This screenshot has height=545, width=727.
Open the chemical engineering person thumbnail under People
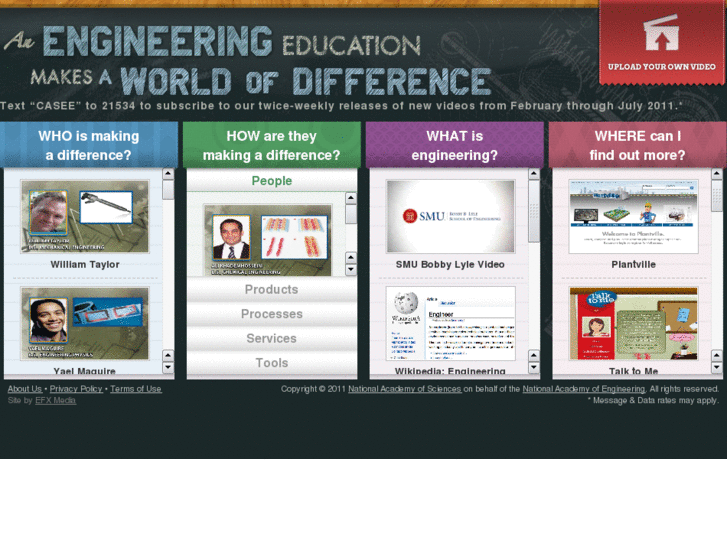coord(268,240)
